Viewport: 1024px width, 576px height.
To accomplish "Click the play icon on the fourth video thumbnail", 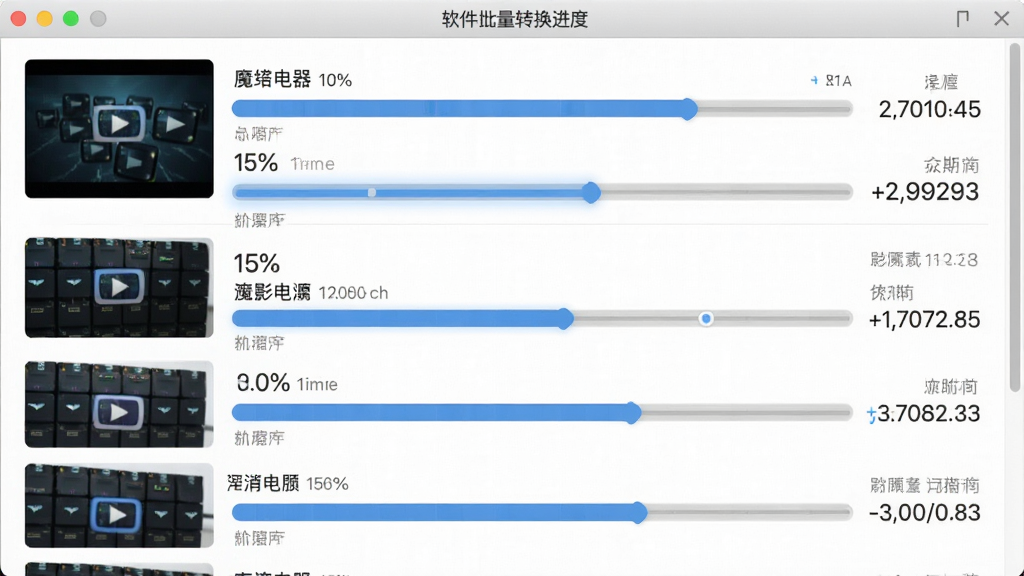I will tap(116, 515).
